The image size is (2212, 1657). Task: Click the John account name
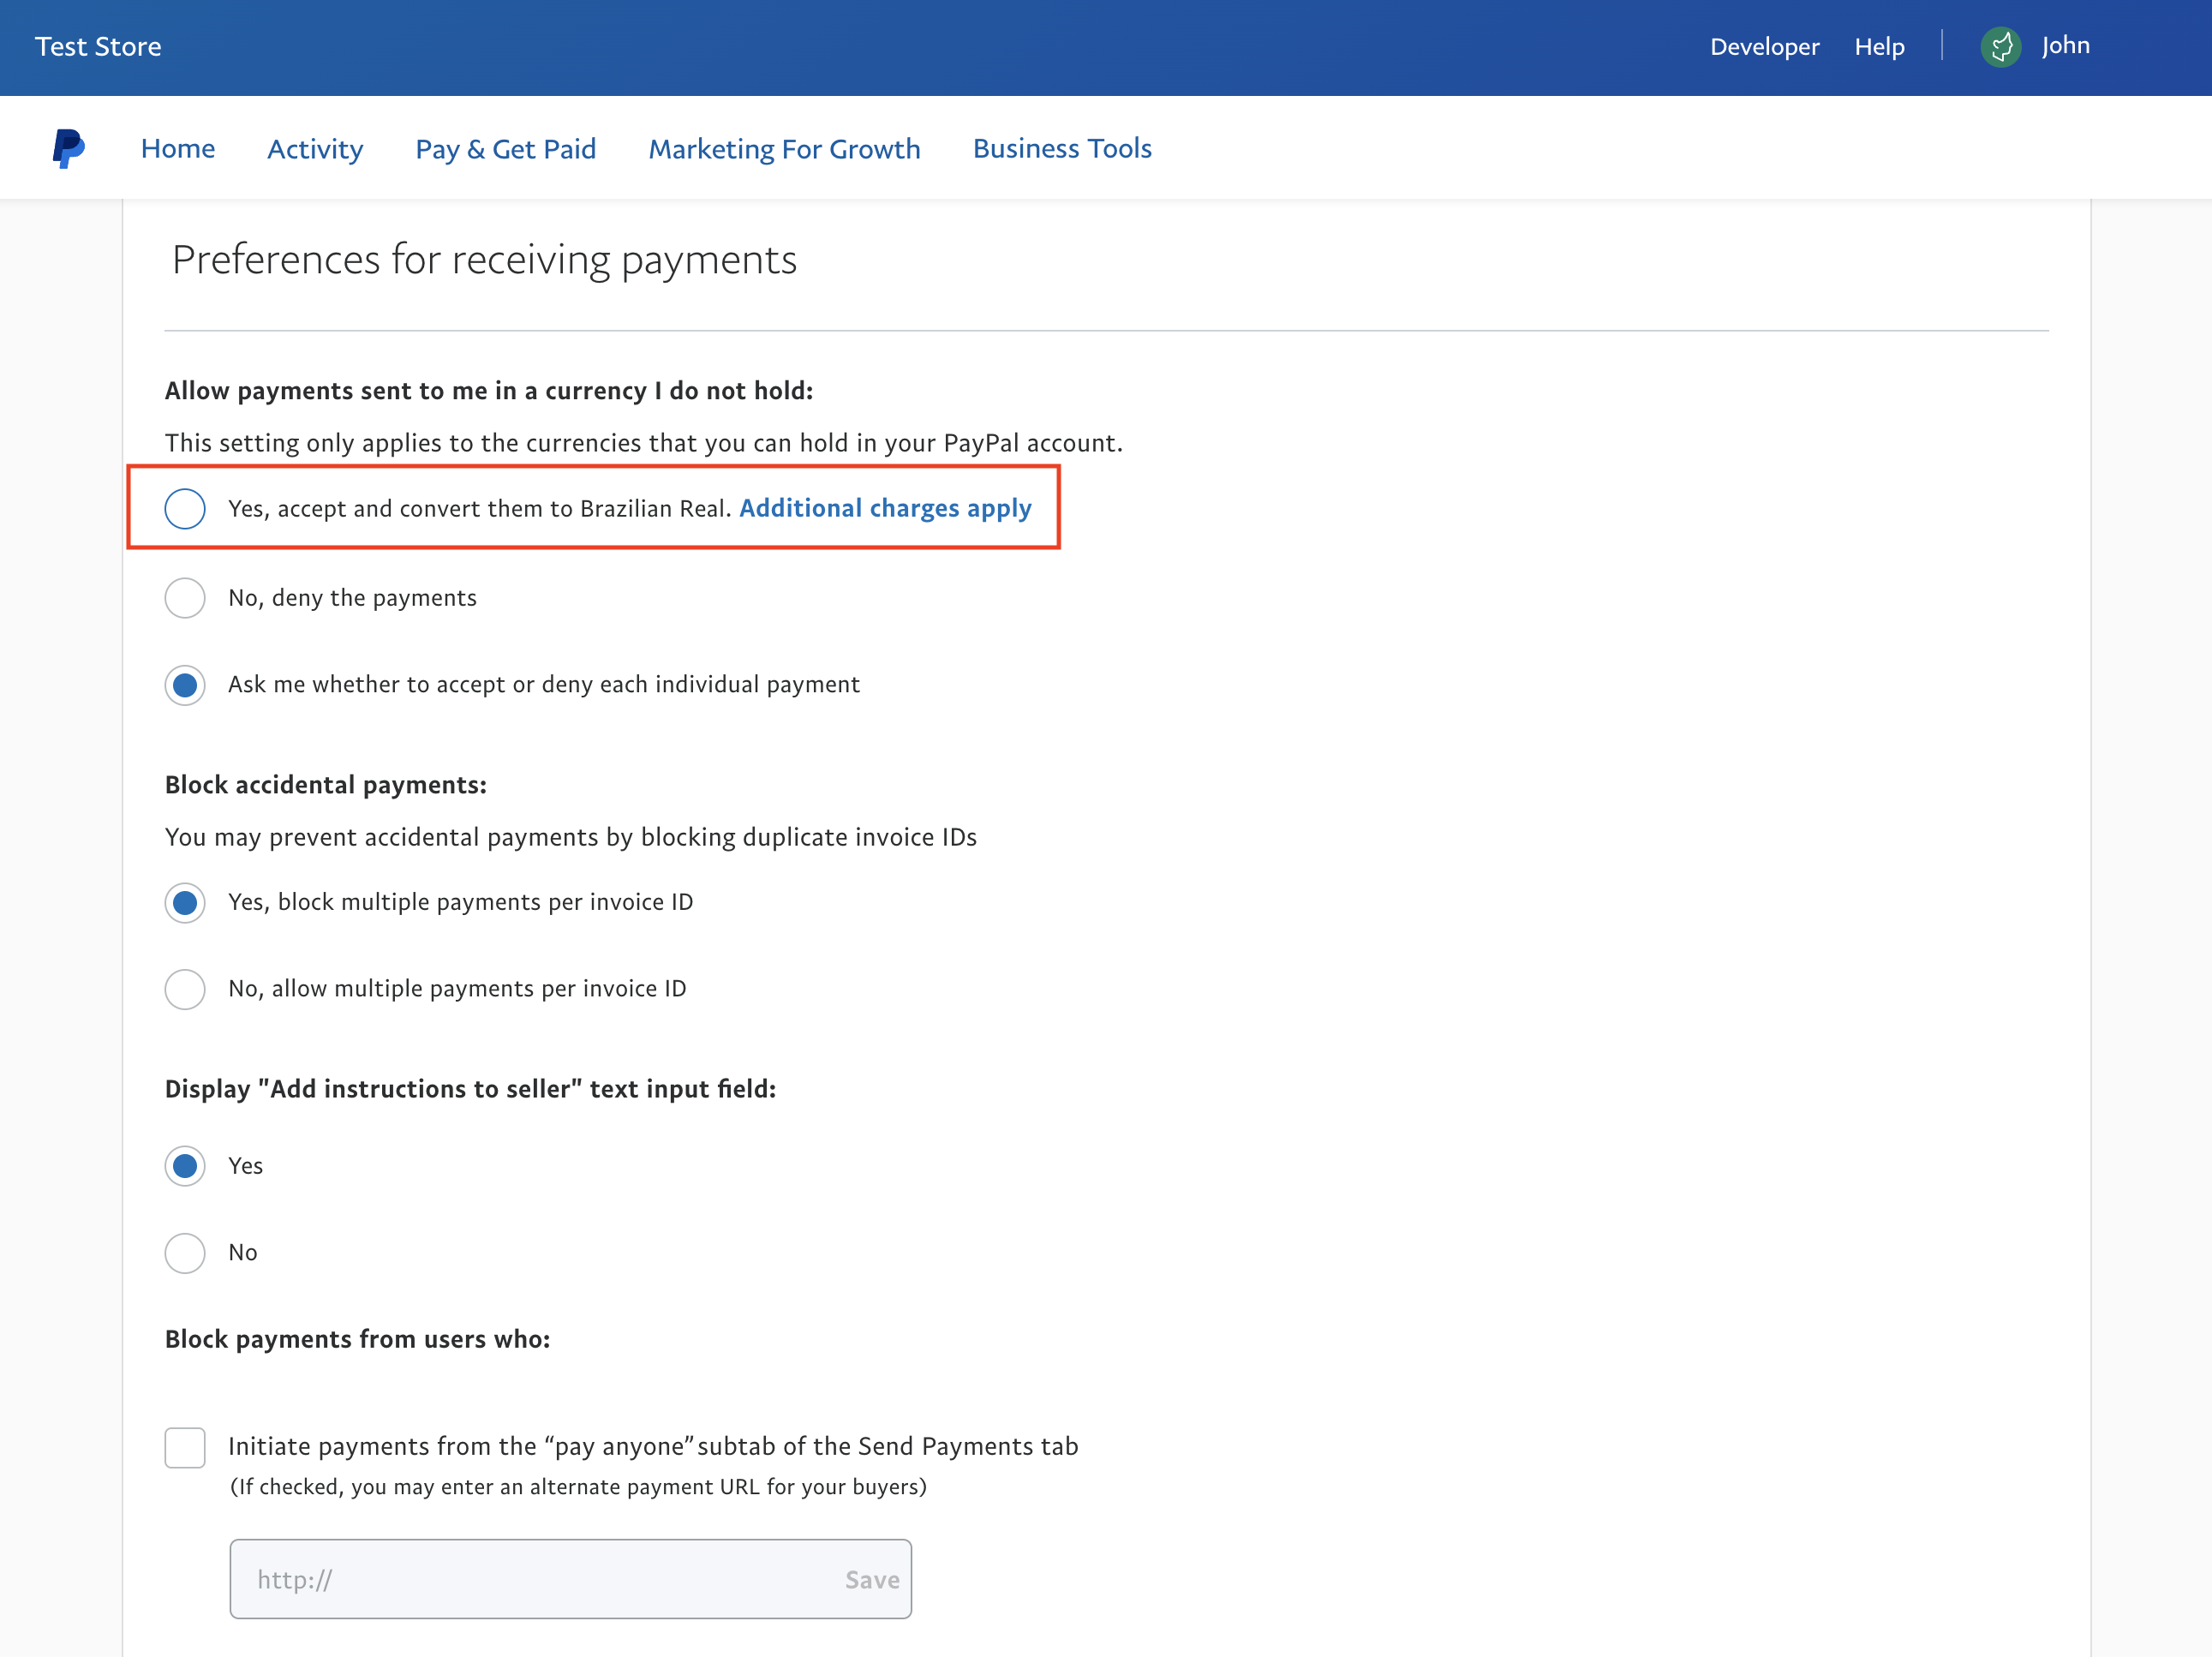(2065, 45)
